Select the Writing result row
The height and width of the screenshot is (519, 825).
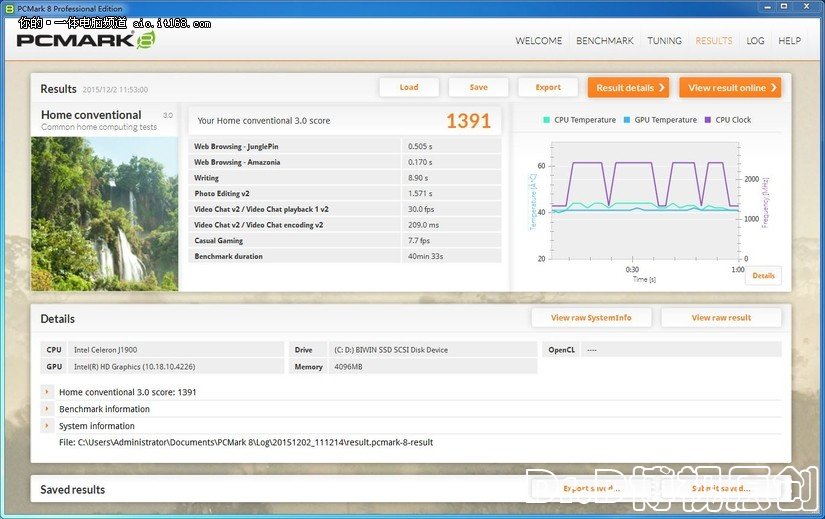[x=345, y=178]
